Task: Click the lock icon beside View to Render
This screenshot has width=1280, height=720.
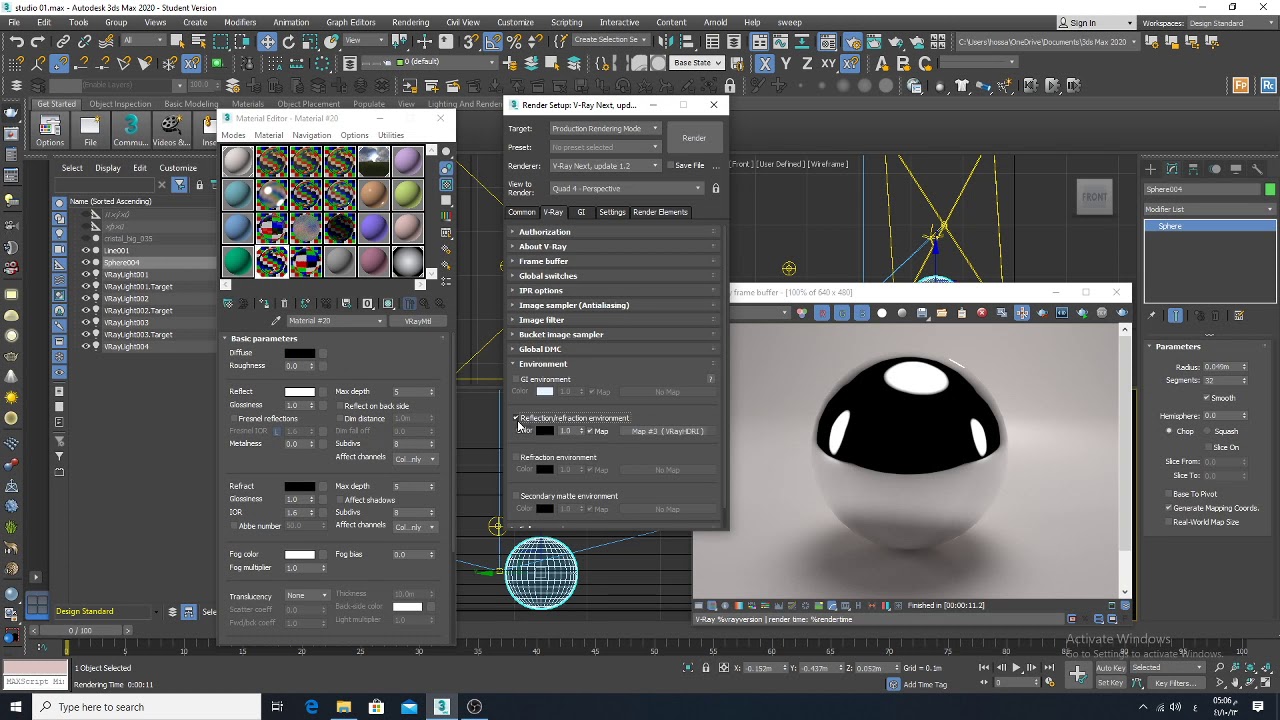Action: coord(715,188)
